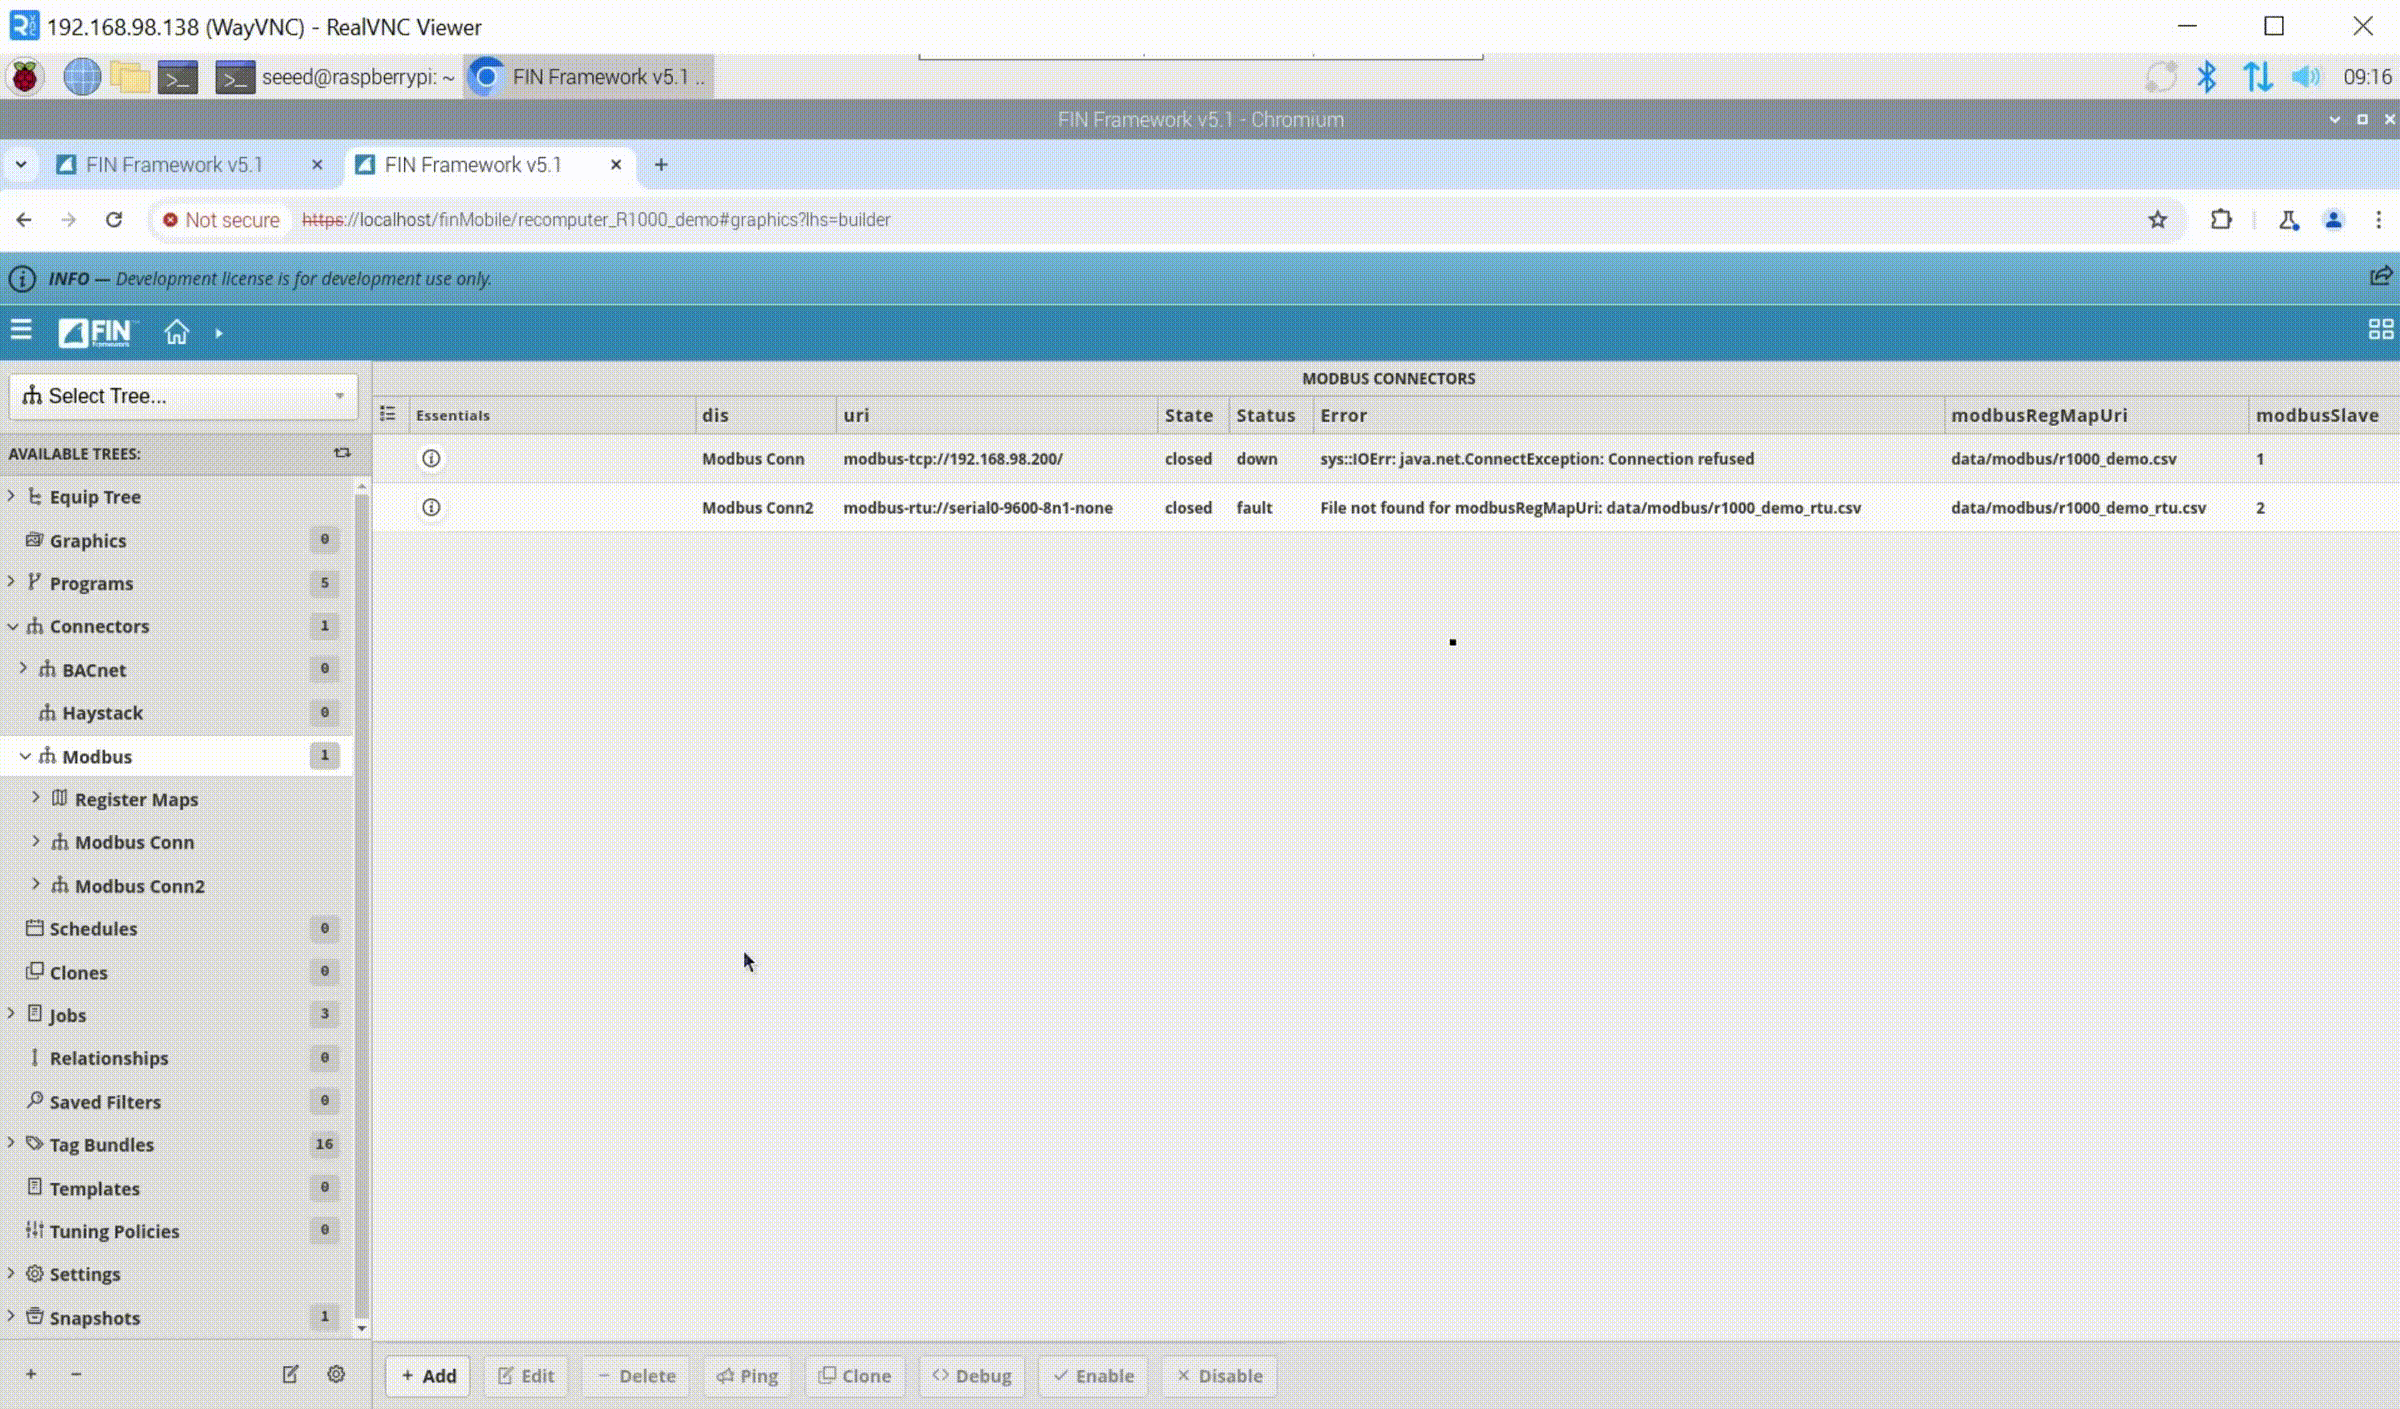Click the breadcrumb arrow next to home
Viewport: 2400px width, 1409px height.
(x=218, y=334)
